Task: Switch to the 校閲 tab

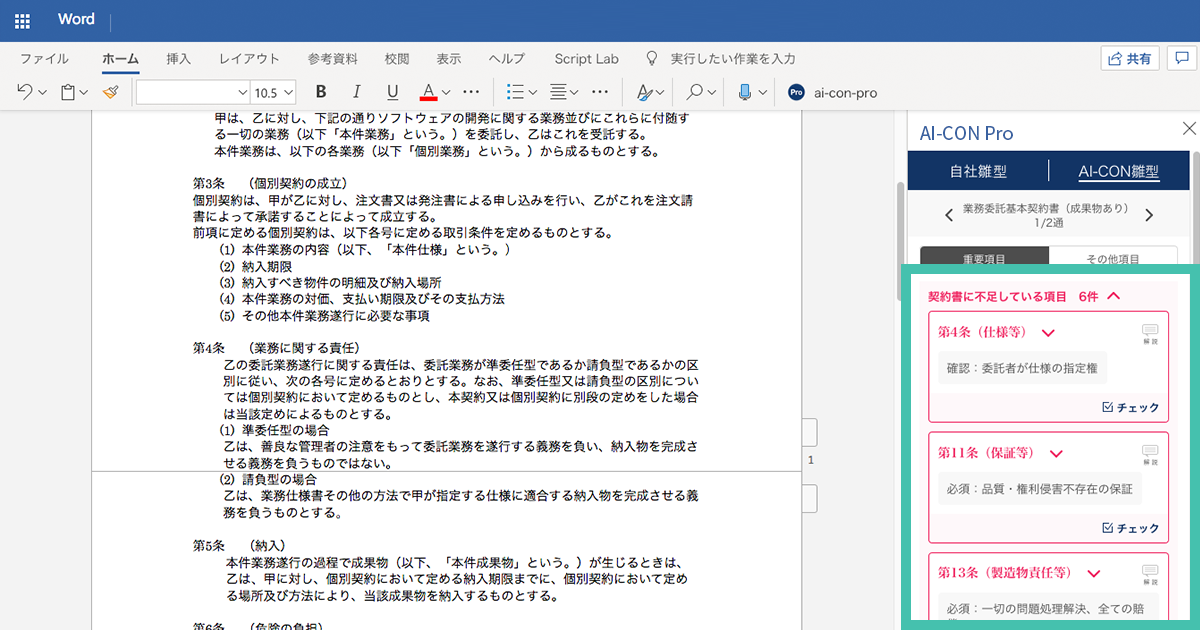Action: 397,59
